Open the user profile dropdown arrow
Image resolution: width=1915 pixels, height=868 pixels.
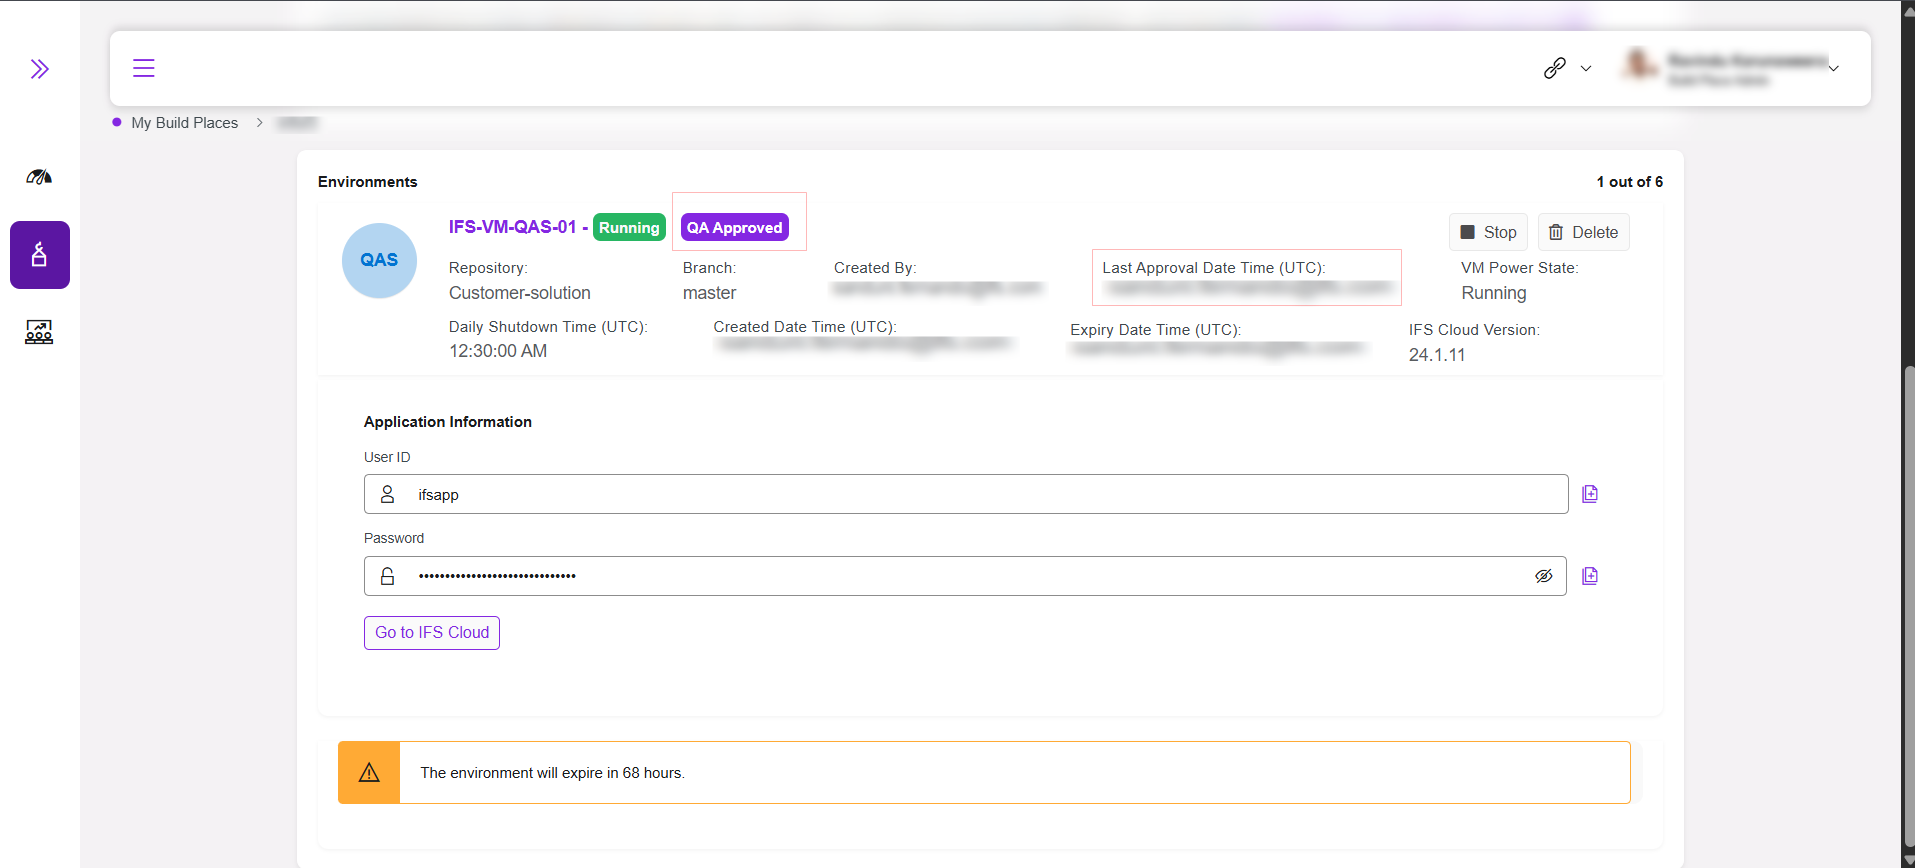coord(1834,69)
